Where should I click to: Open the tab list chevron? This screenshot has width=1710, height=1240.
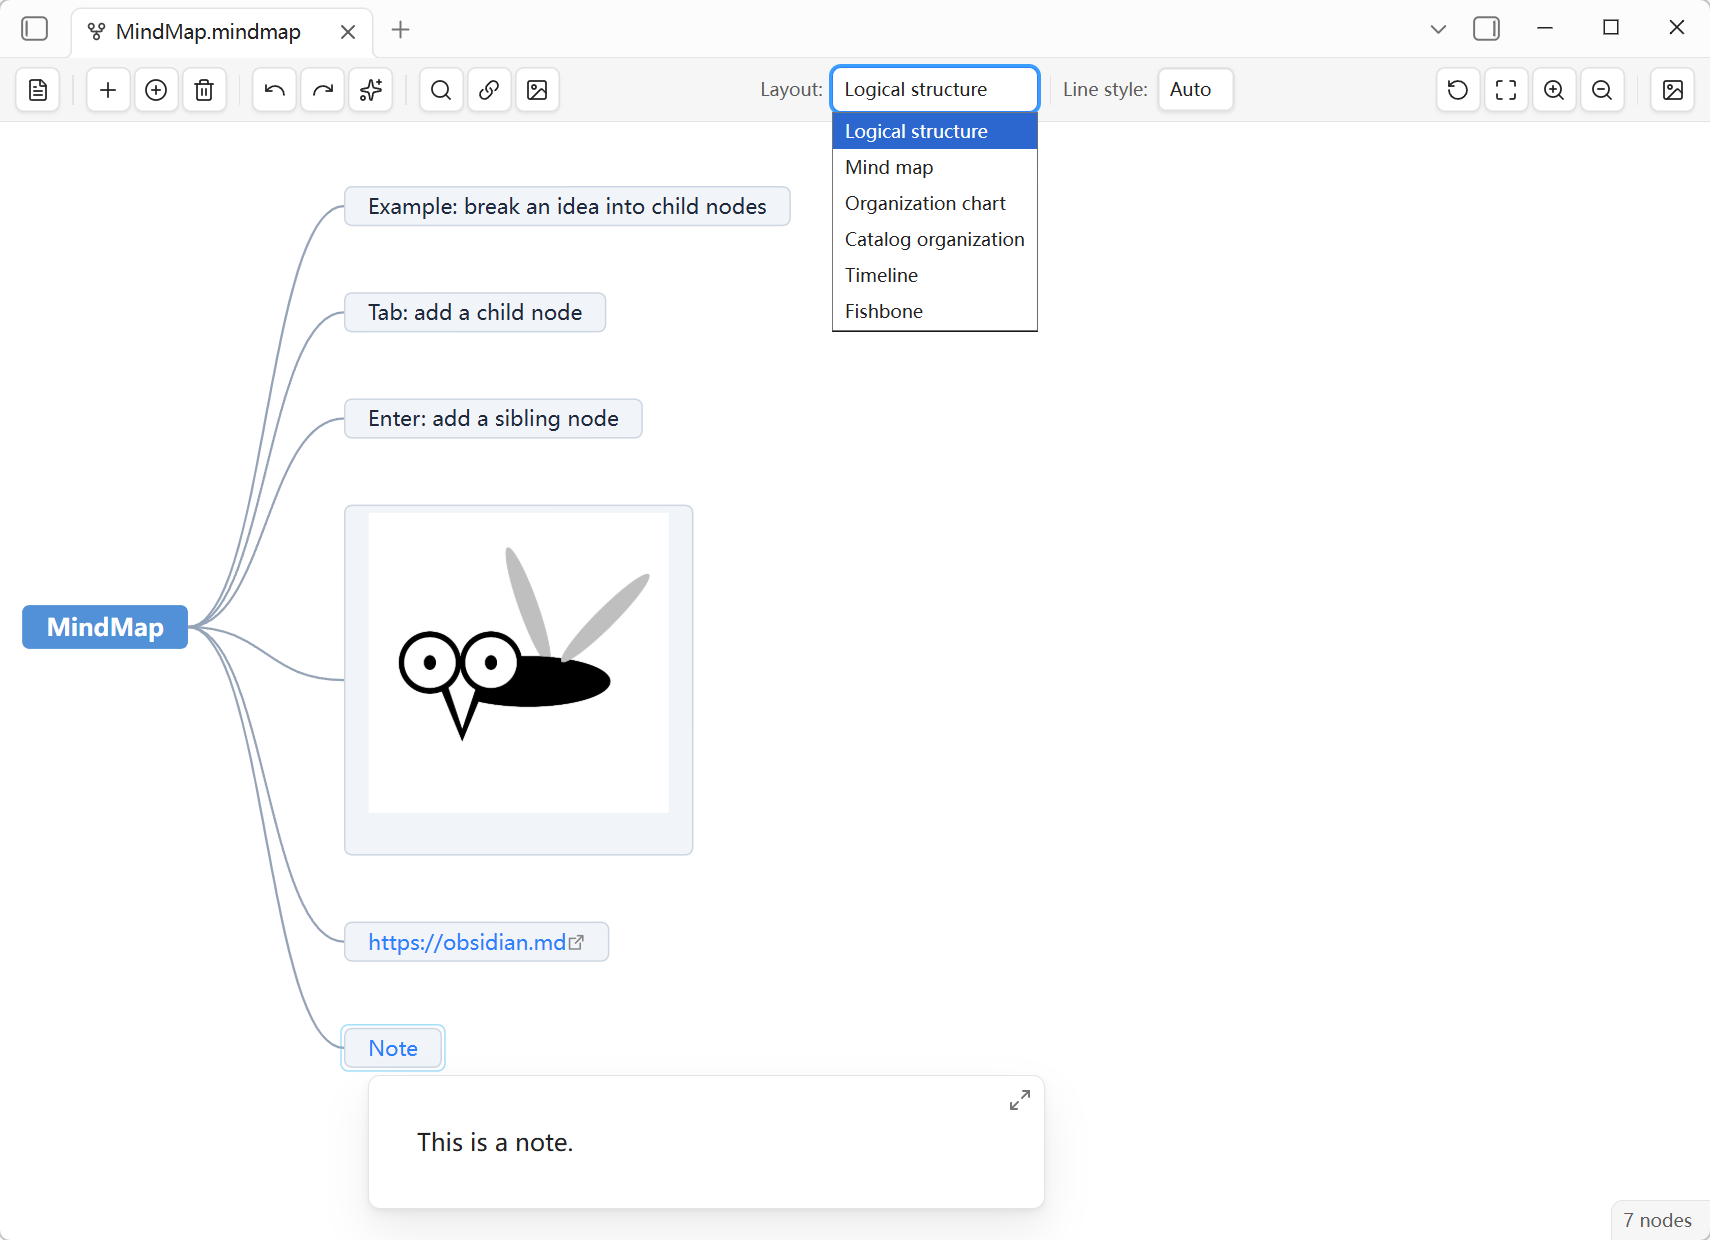coord(1438,29)
